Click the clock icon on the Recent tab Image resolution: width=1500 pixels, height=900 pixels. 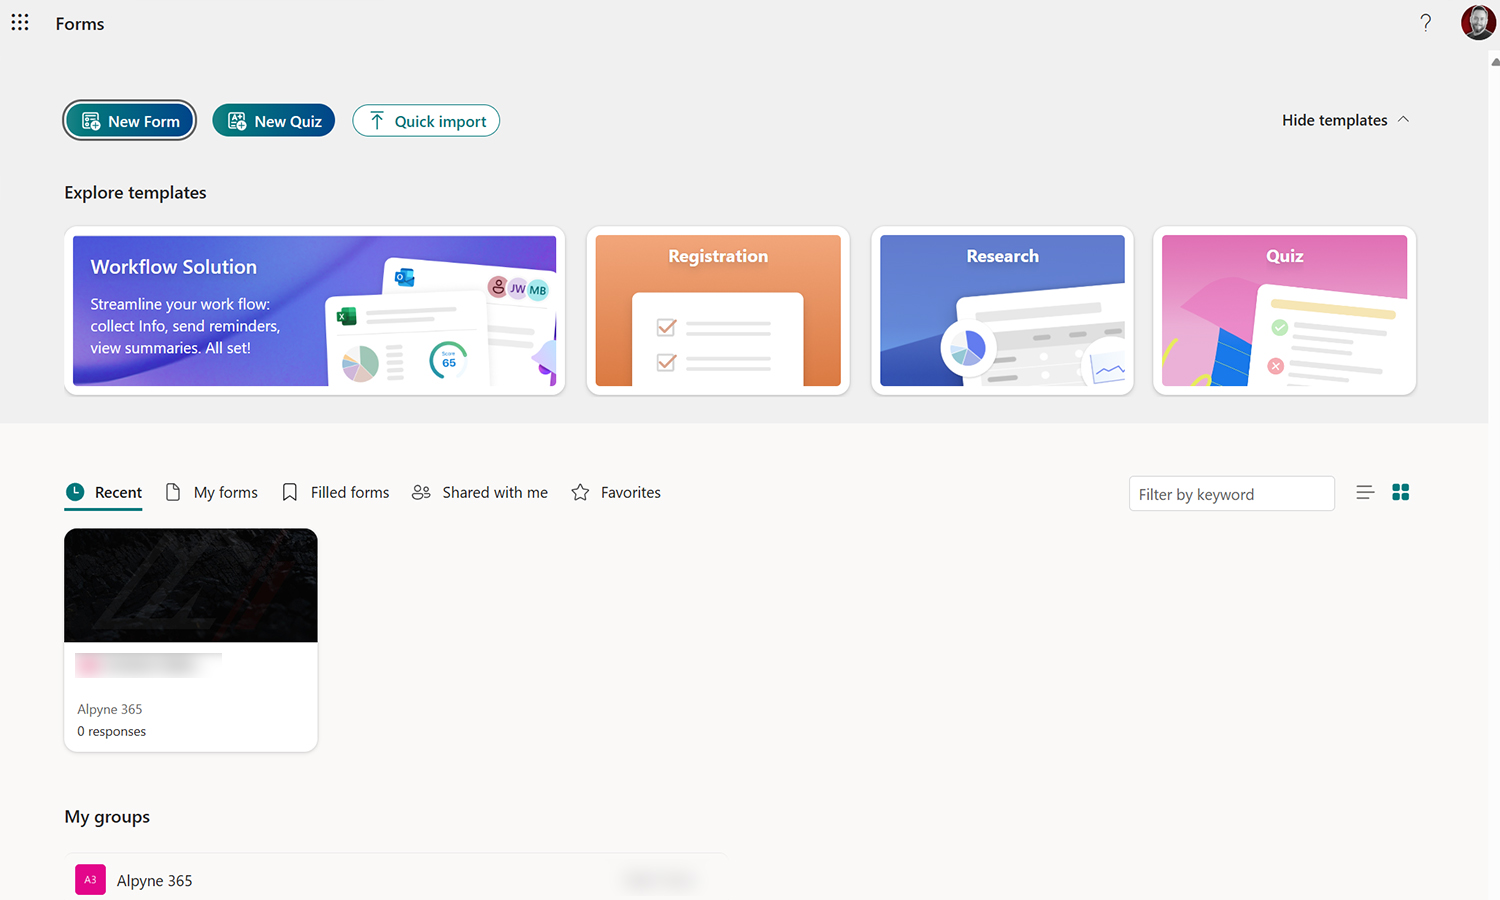pos(75,492)
